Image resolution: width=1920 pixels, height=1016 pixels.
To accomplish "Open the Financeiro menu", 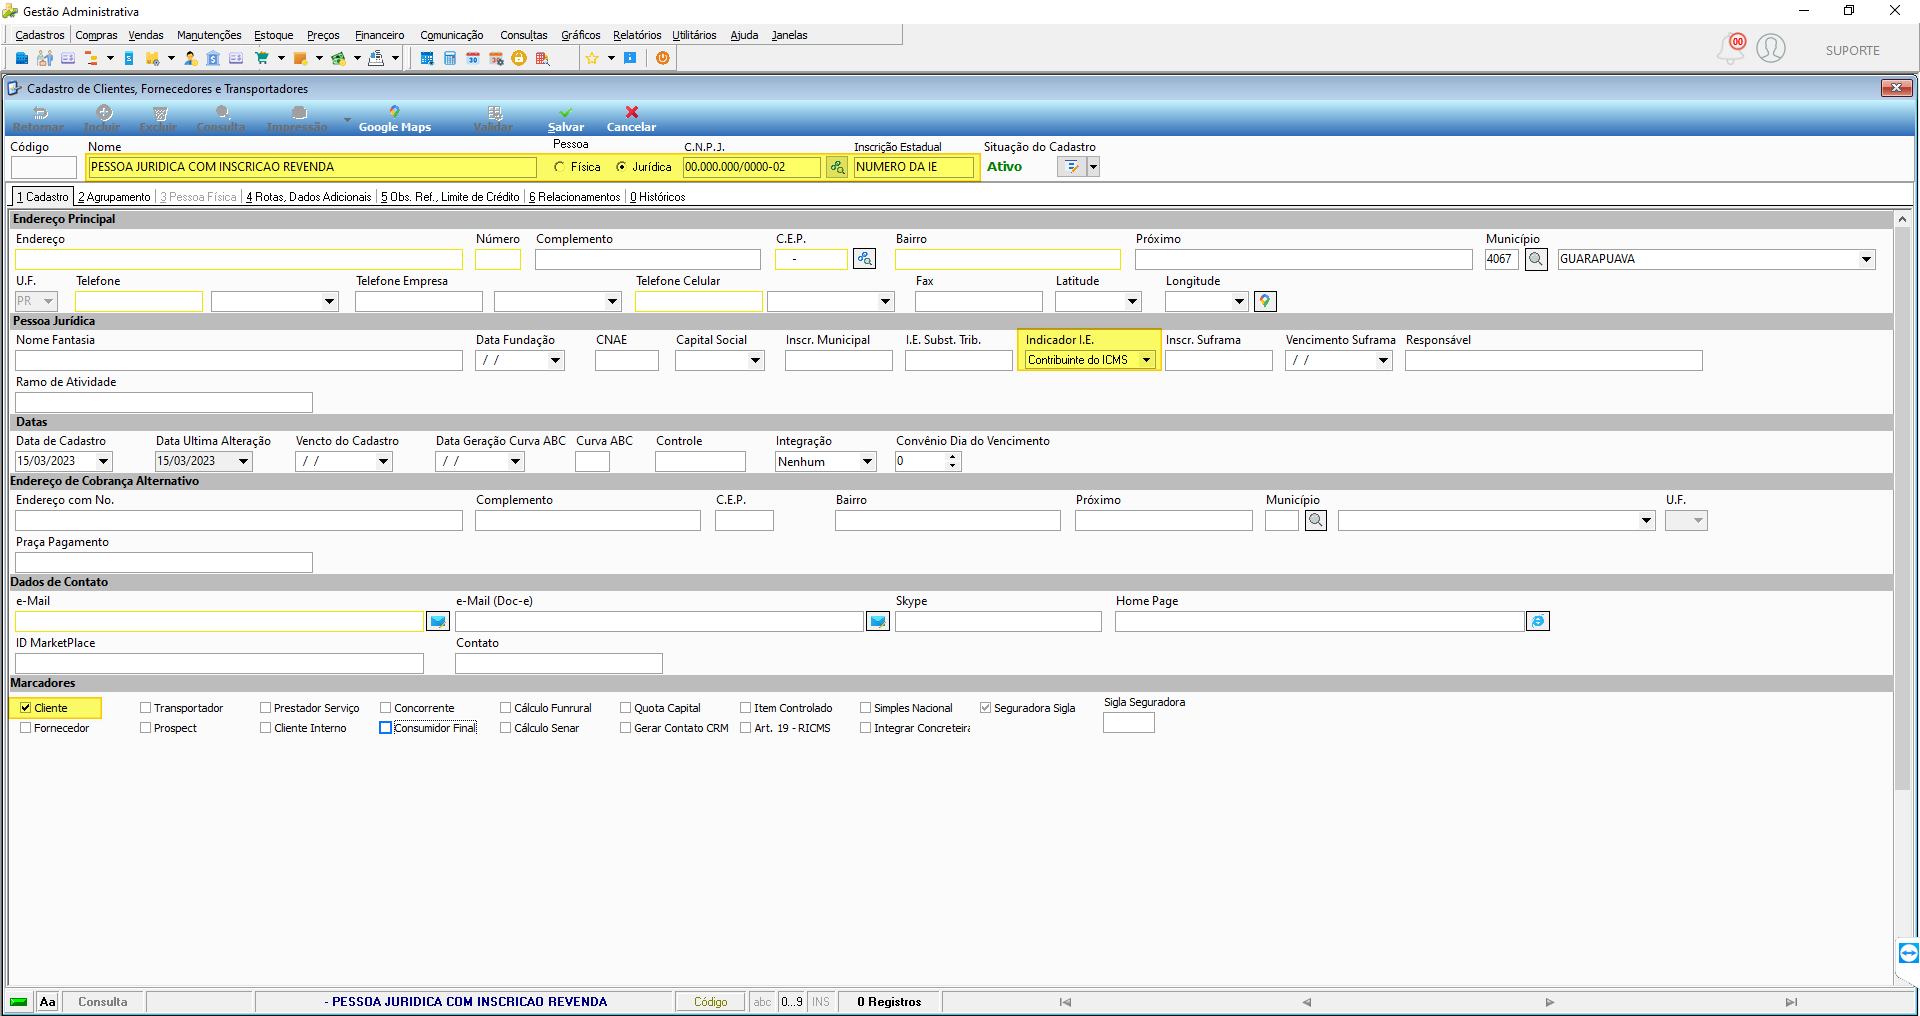I will (x=380, y=35).
